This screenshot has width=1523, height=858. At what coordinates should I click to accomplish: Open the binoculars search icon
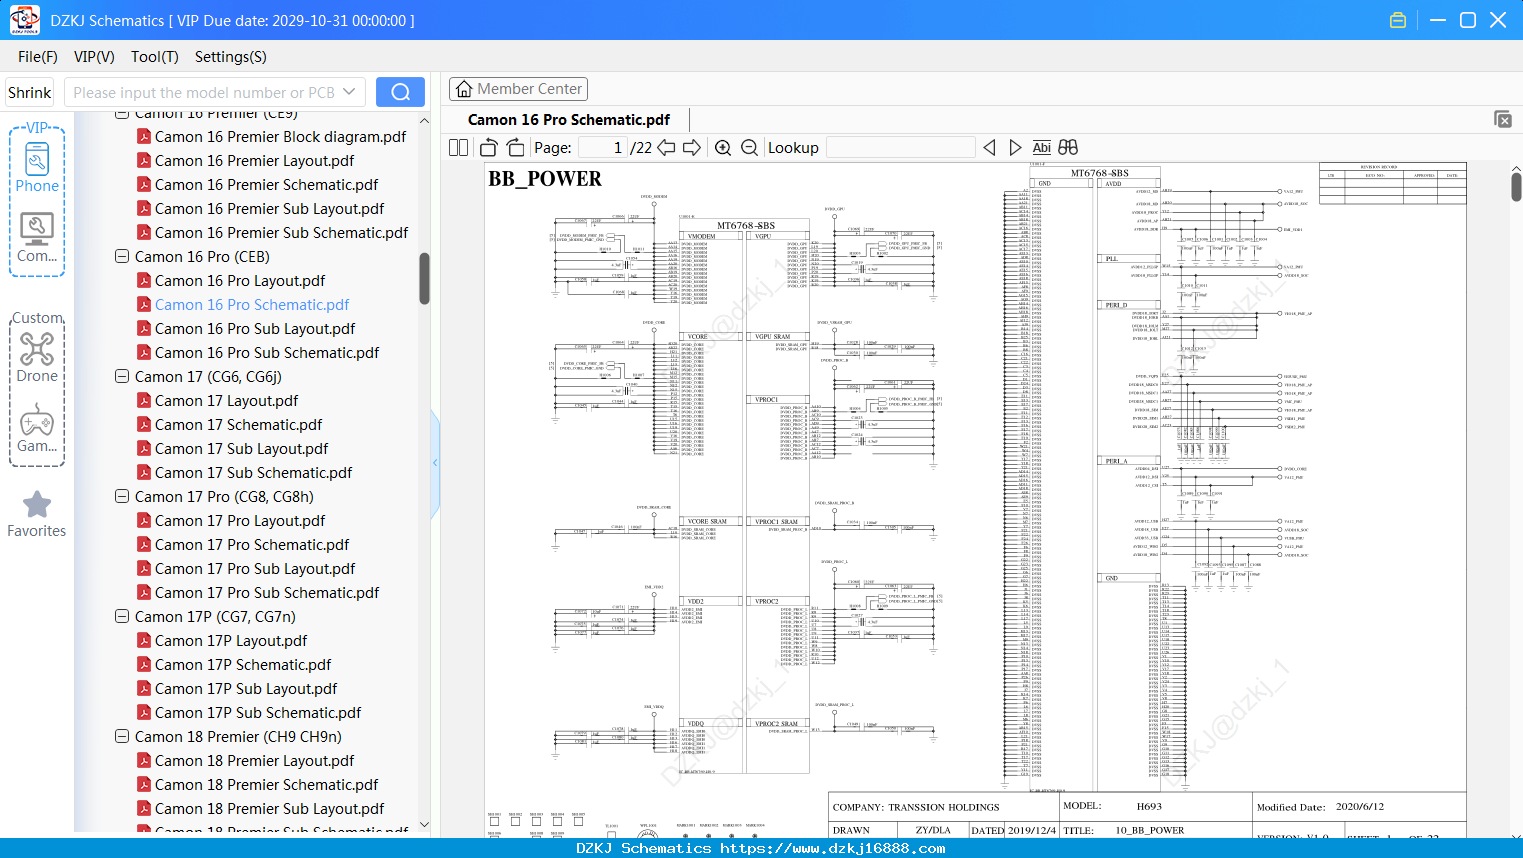(1068, 148)
